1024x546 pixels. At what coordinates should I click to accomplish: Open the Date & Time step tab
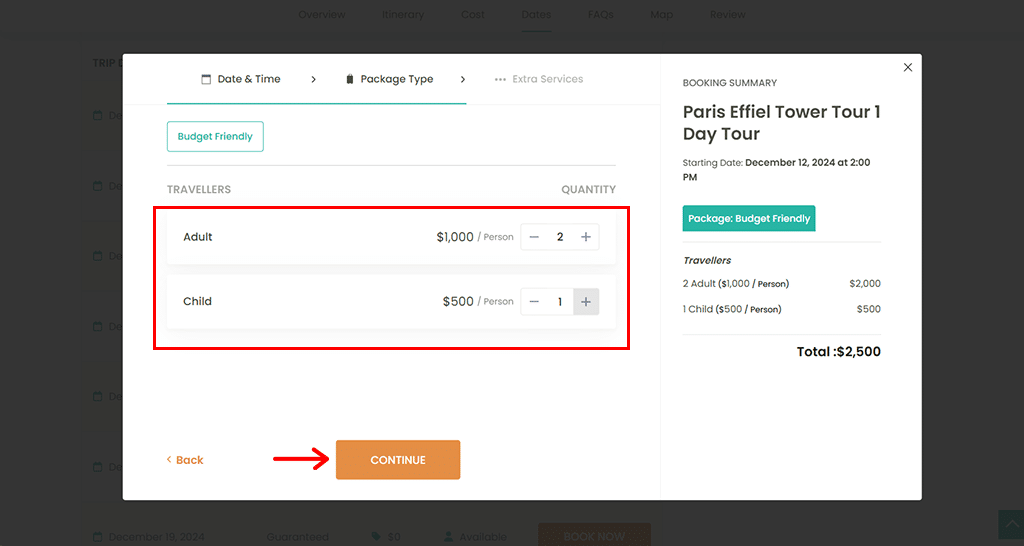coord(248,79)
